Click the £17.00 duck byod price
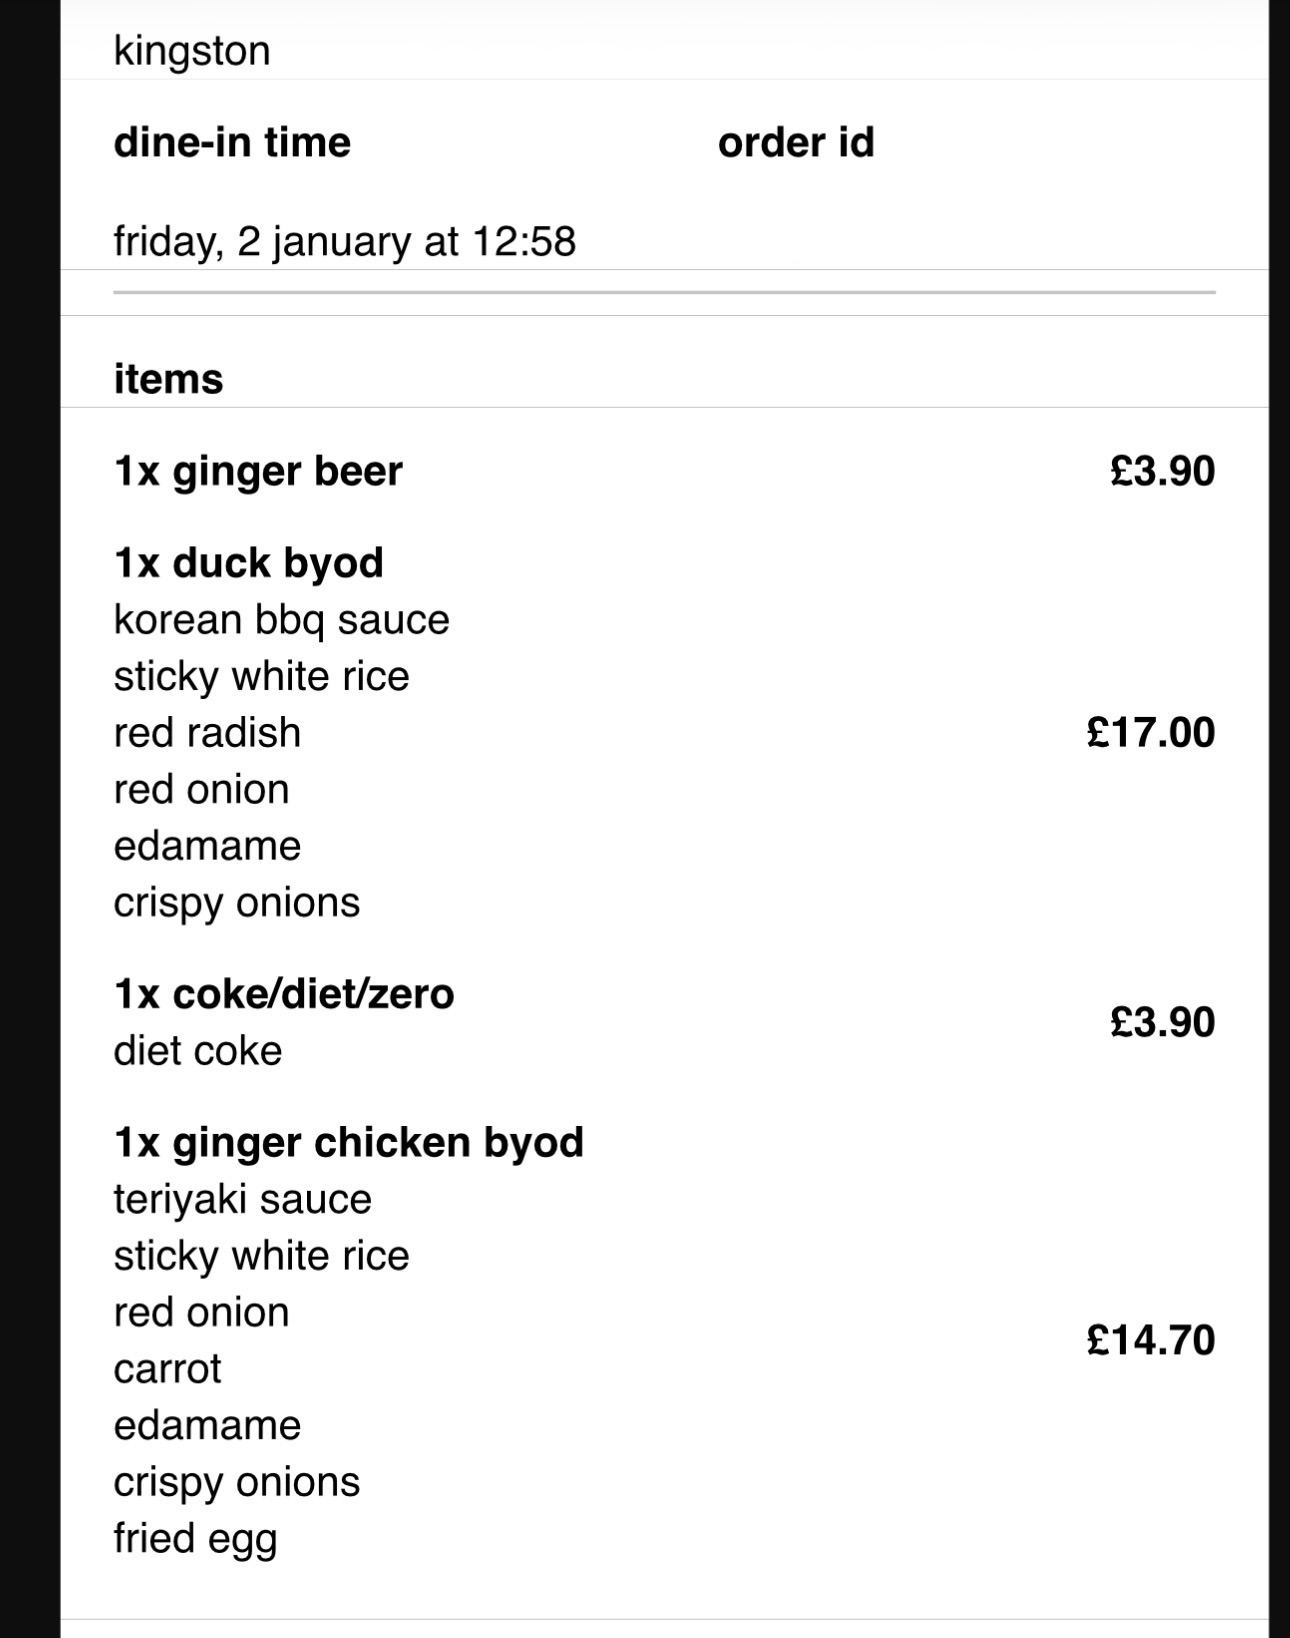The image size is (1290, 1638). [1150, 733]
